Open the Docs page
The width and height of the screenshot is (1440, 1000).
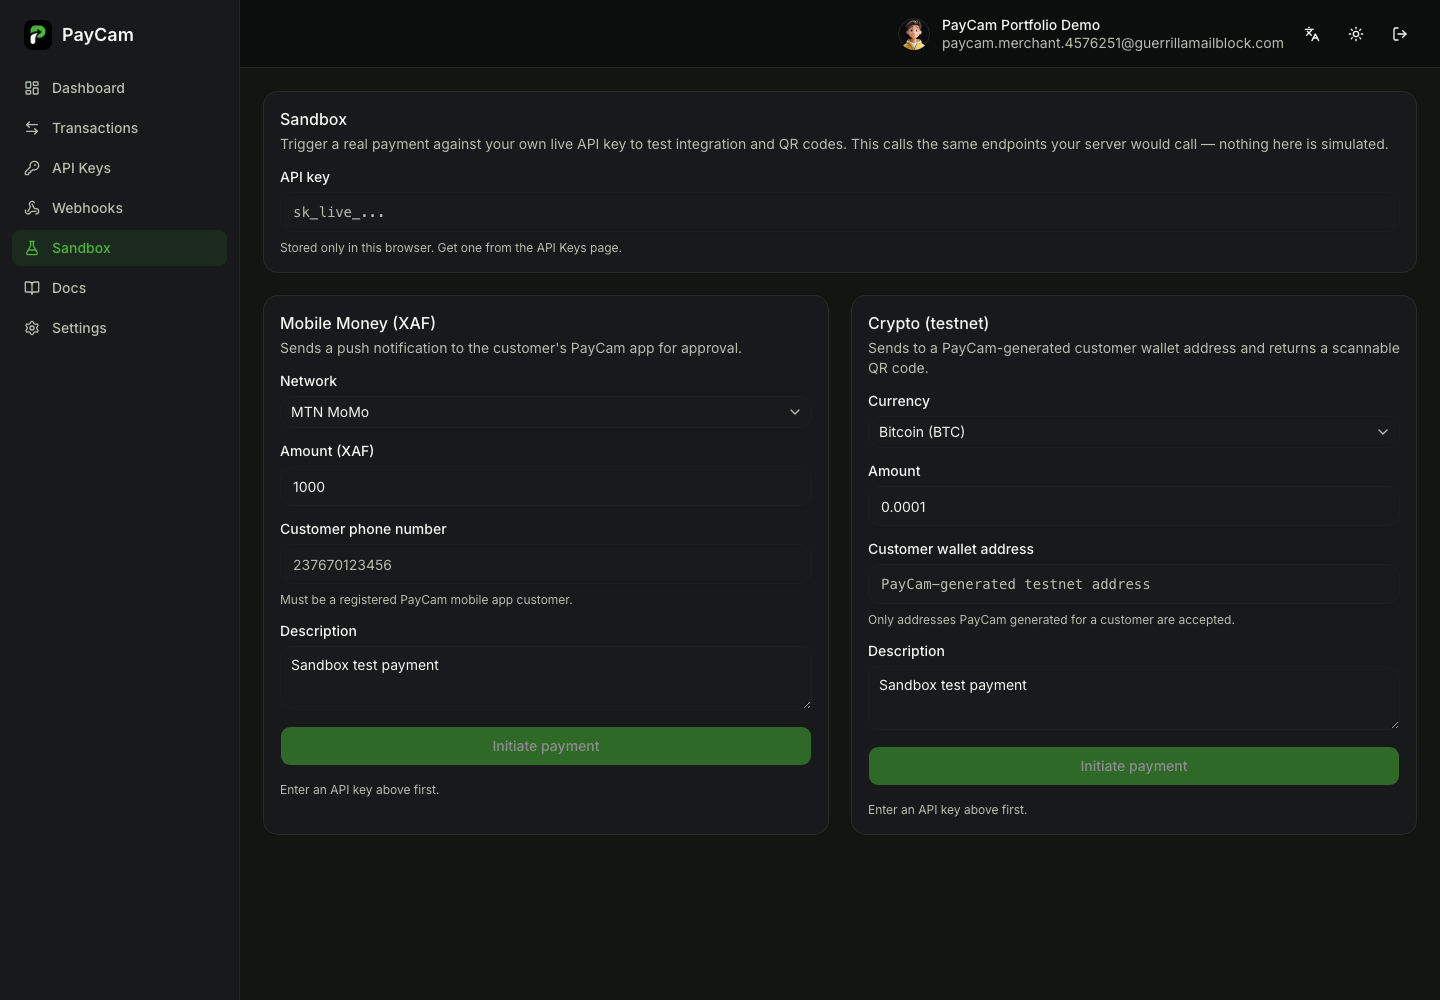pyautogui.click(x=120, y=288)
